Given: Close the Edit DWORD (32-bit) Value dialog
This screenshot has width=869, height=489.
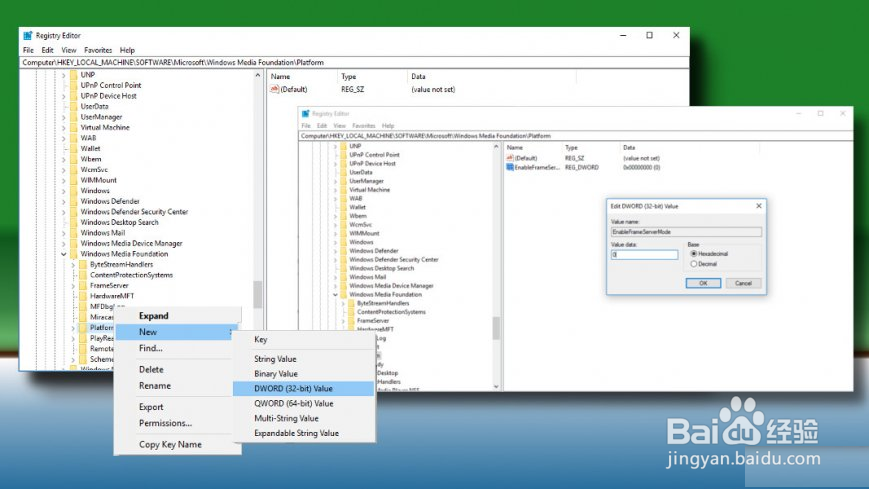Looking at the screenshot, I should click(x=759, y=206).
